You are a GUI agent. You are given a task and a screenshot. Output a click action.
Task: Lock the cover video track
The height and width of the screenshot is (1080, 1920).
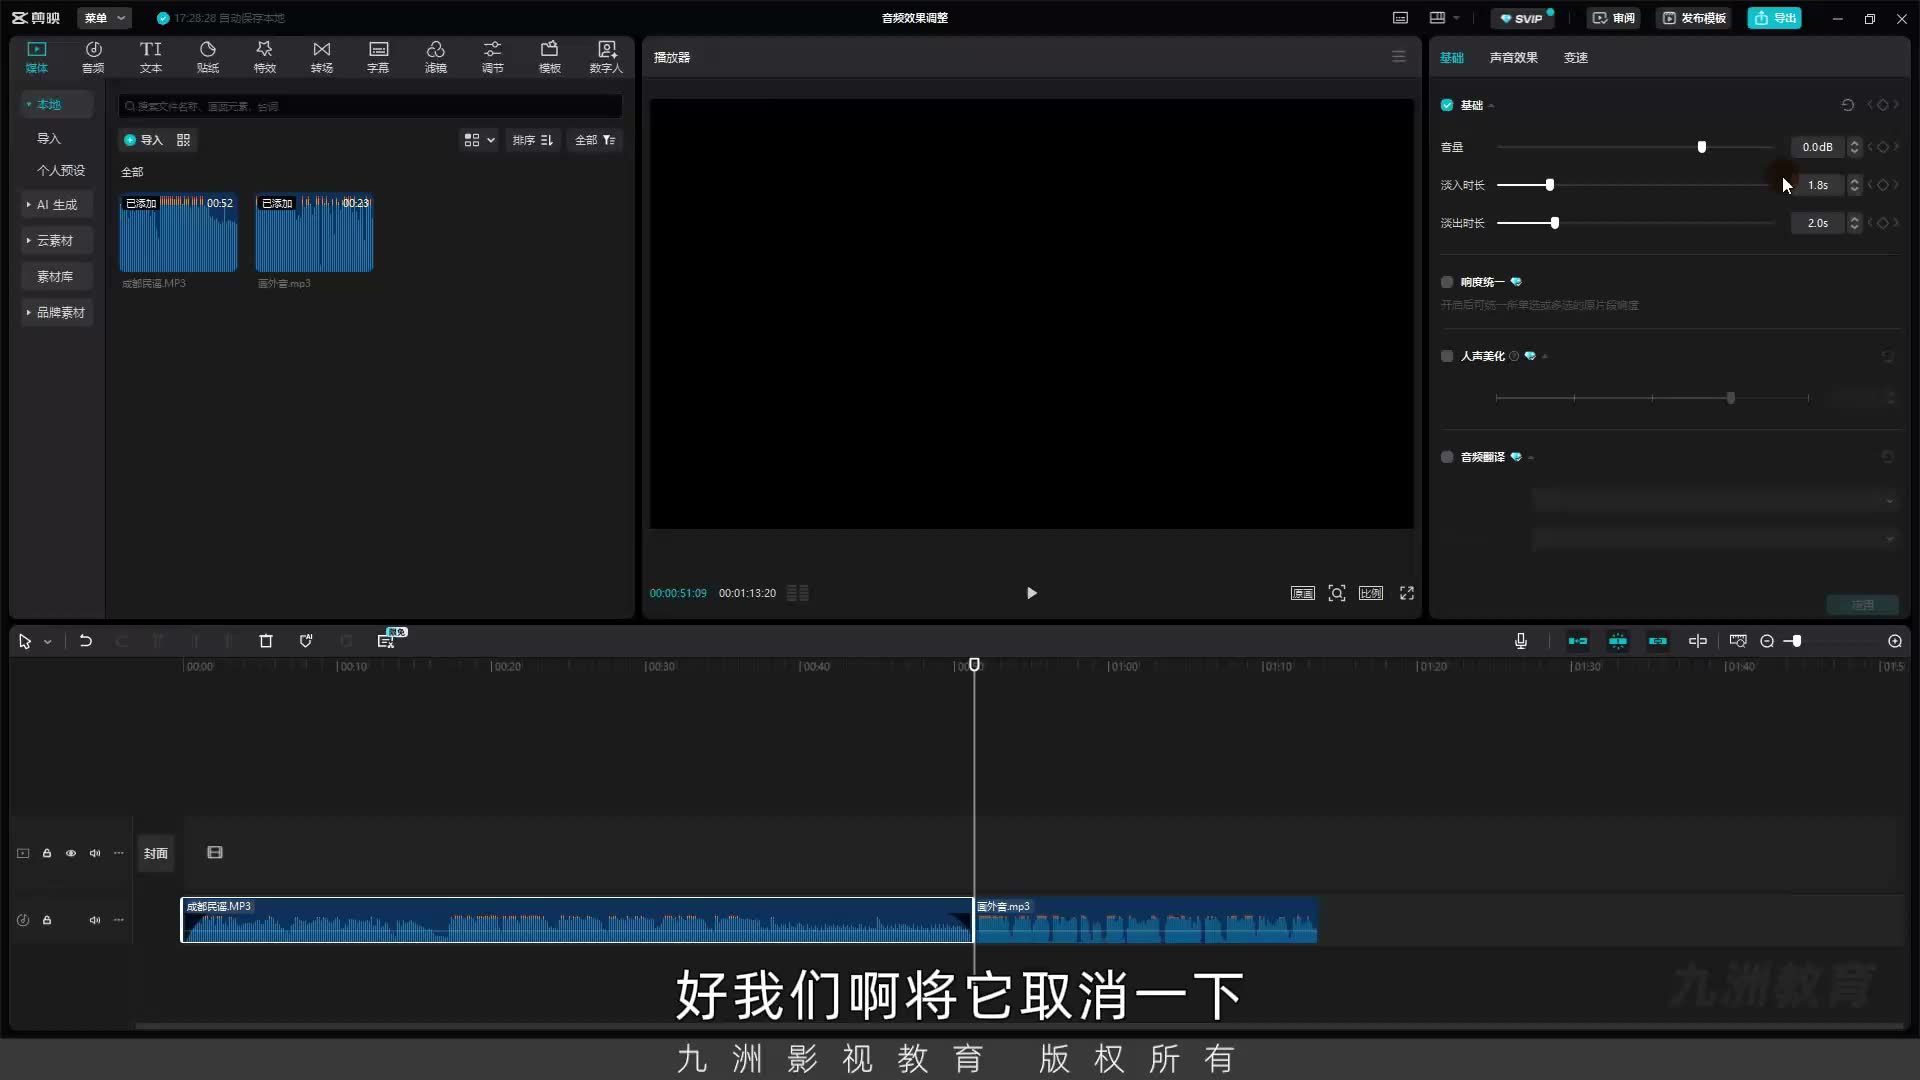click(x=47, y=853)
